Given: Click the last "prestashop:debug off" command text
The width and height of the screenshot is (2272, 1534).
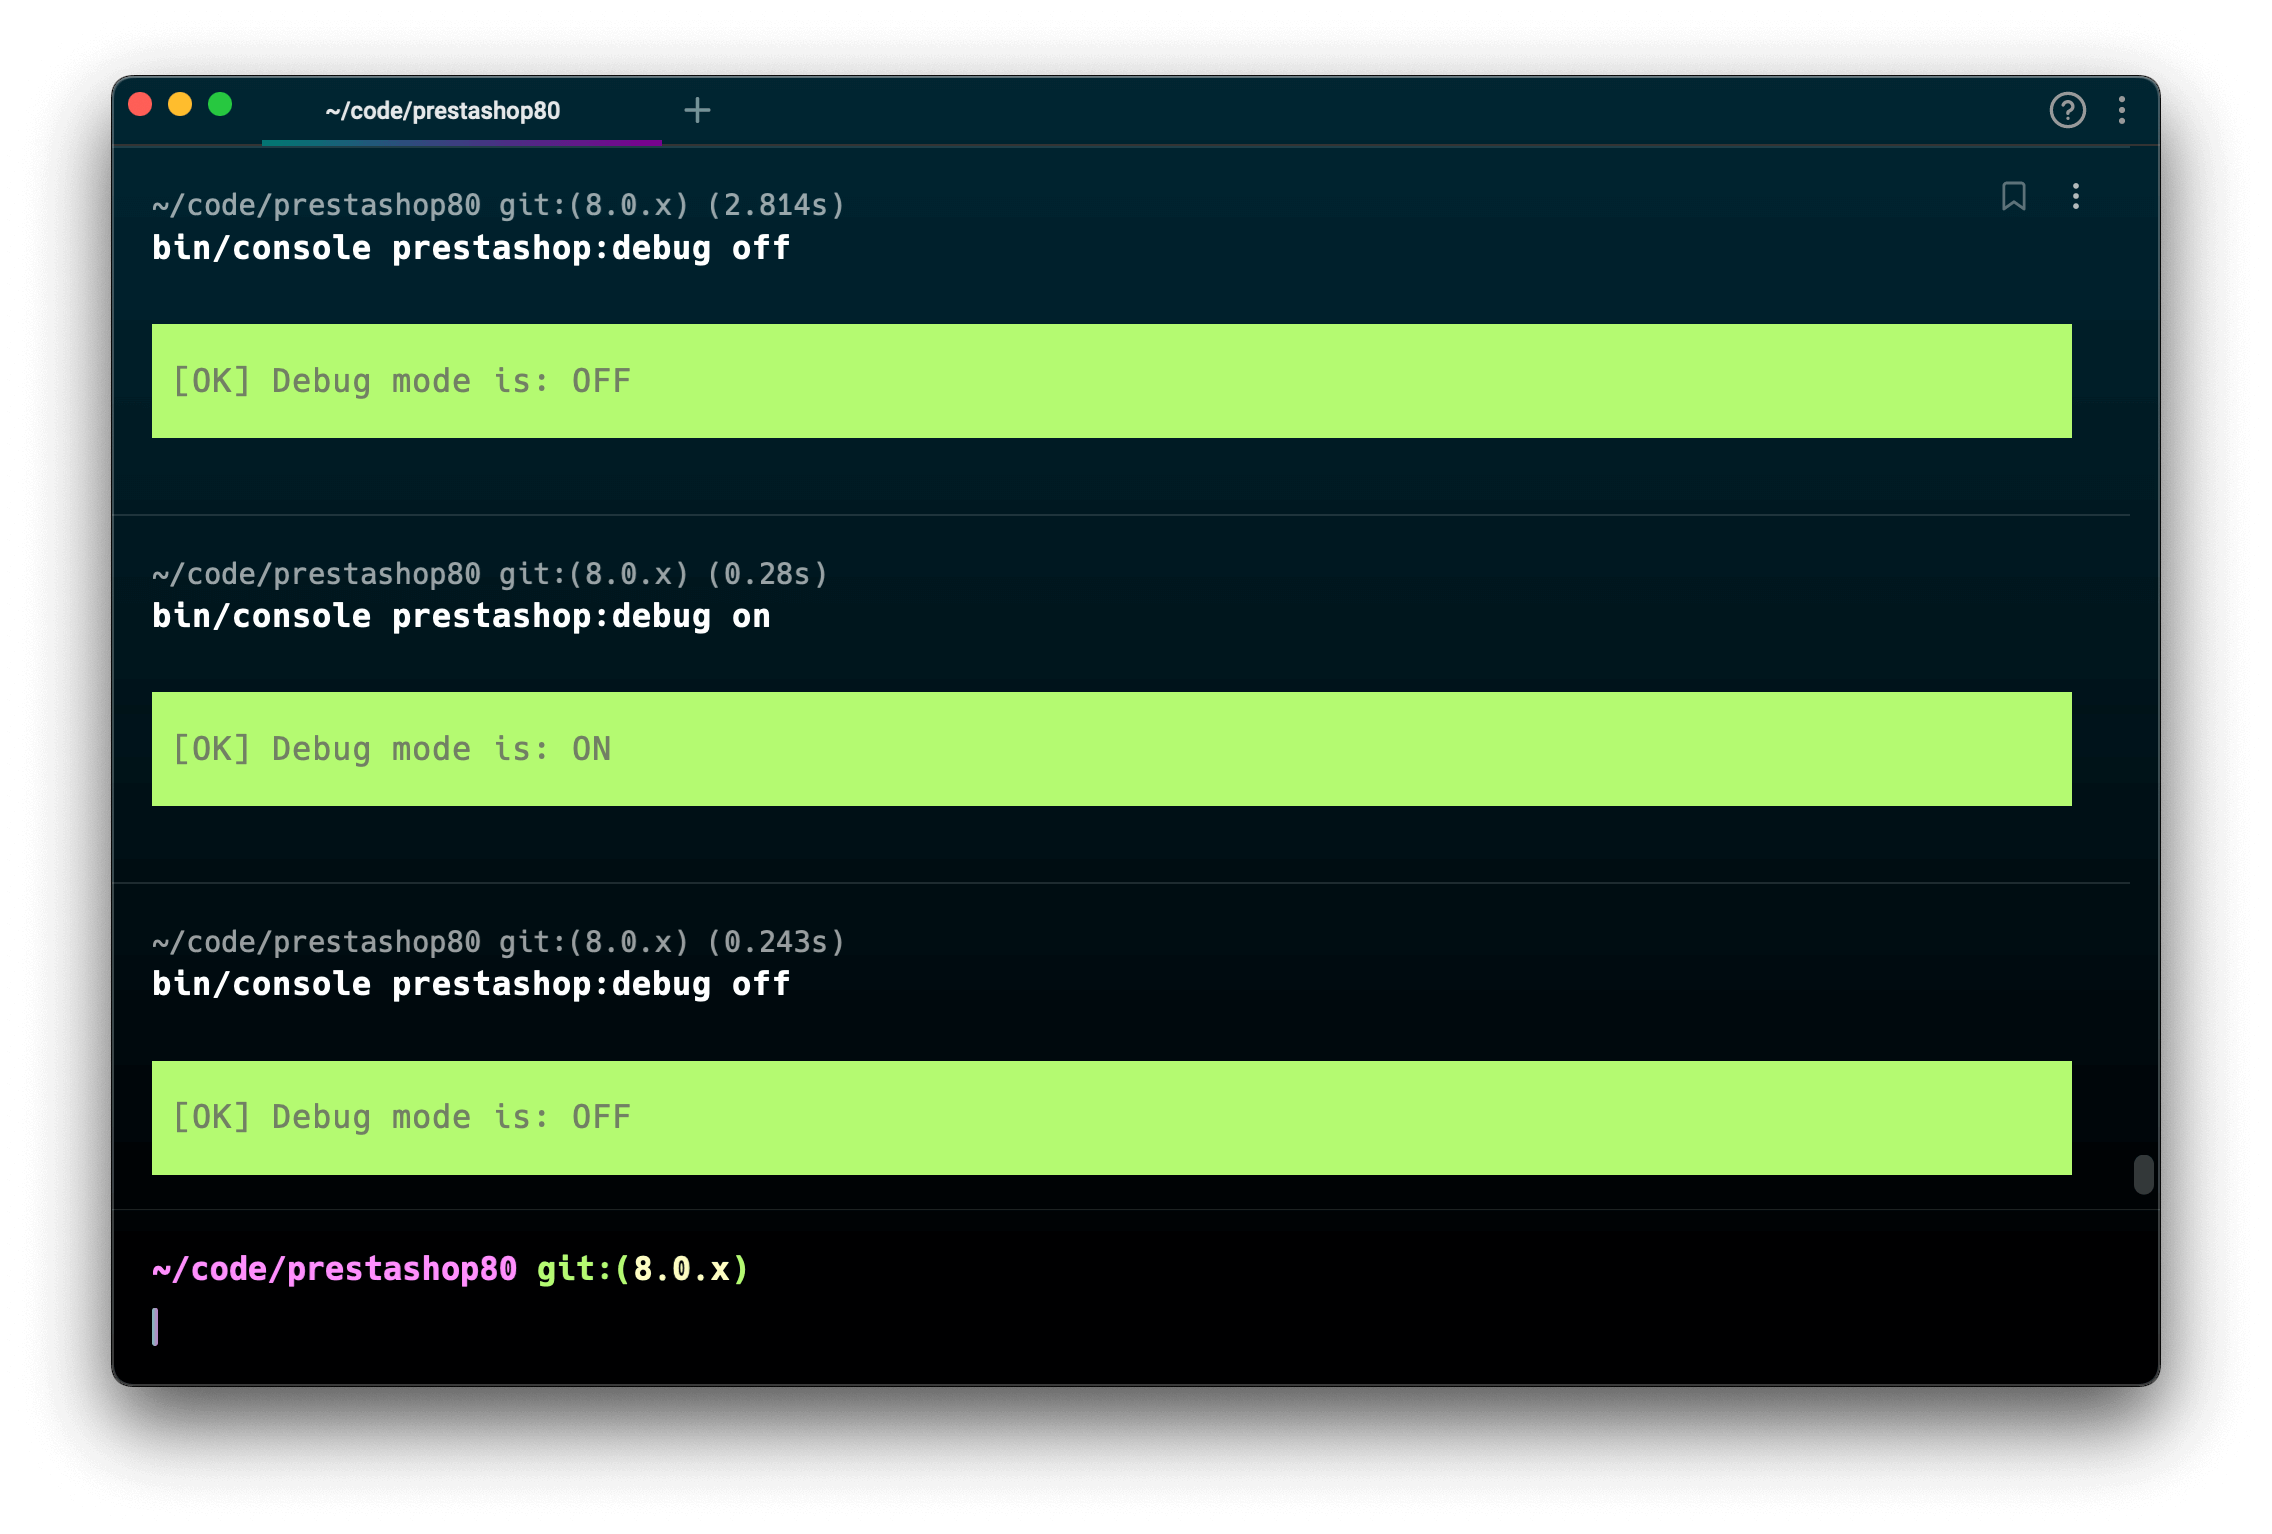Looking at the screenshot, I should pyautogui.click(x=591, y=984).
